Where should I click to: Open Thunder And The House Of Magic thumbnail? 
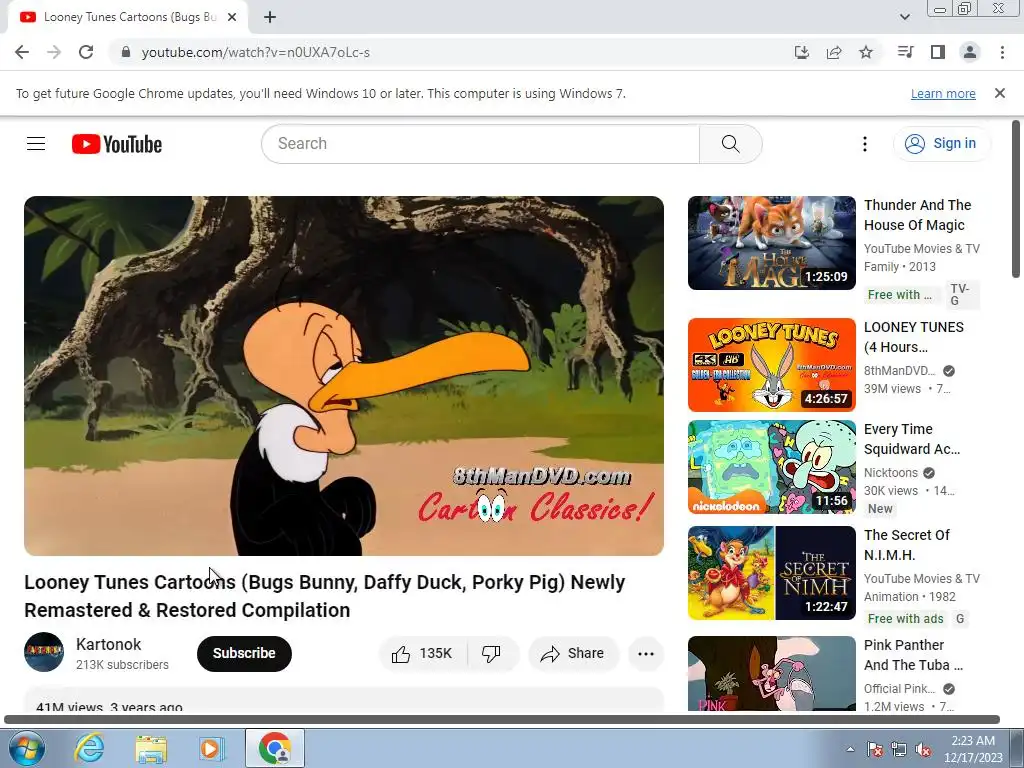click(771, 243)
